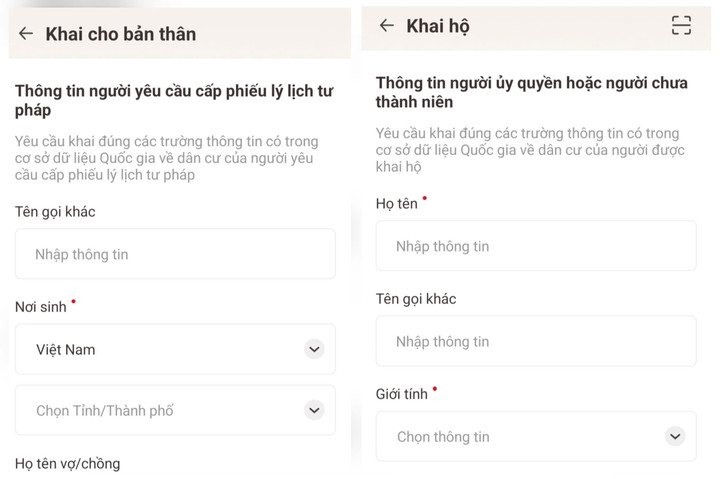The width and height of the screenshot is (720, 479).
Task: Expand the Chọn Tỉnh/Thành phố dropdown
Action: (x=175, y=410)
